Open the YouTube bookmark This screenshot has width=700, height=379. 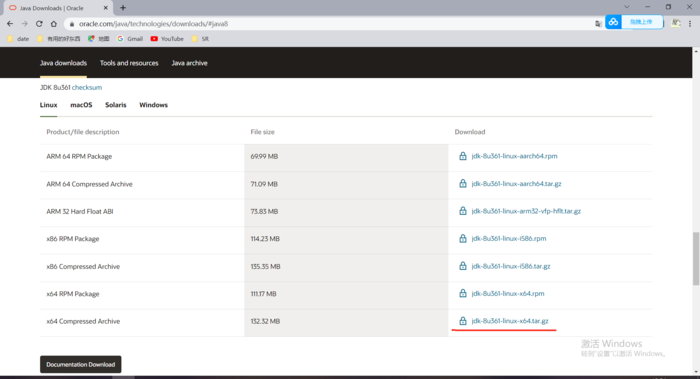point(167,39)
